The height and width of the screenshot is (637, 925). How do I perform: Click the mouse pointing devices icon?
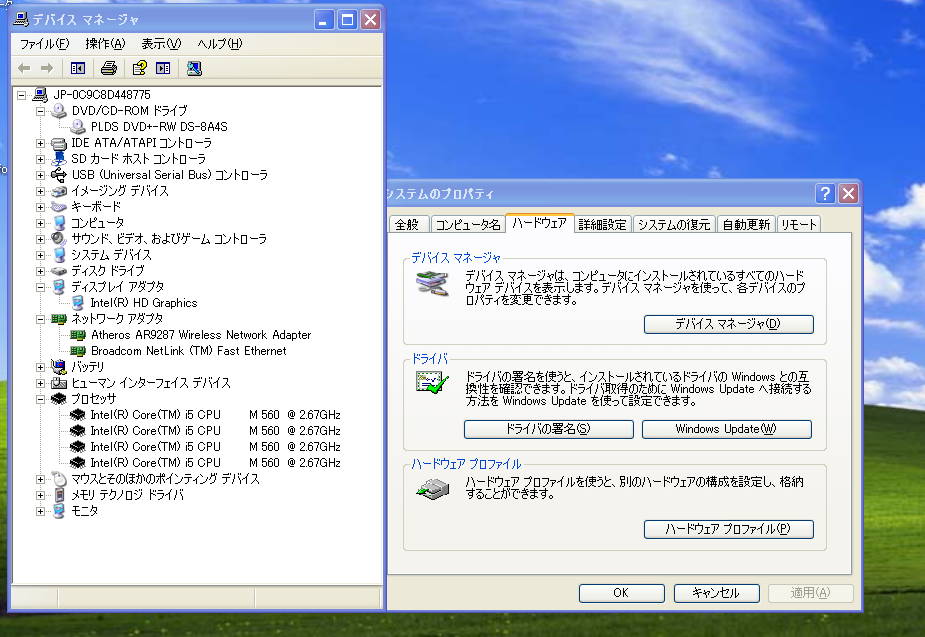pos(59,478)
